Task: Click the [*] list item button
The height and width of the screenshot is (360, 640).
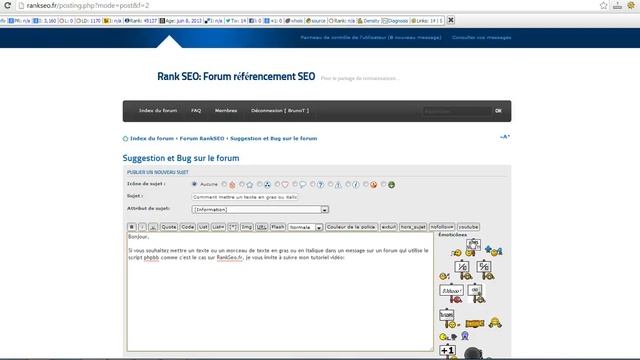Action: tap(233, 227)
